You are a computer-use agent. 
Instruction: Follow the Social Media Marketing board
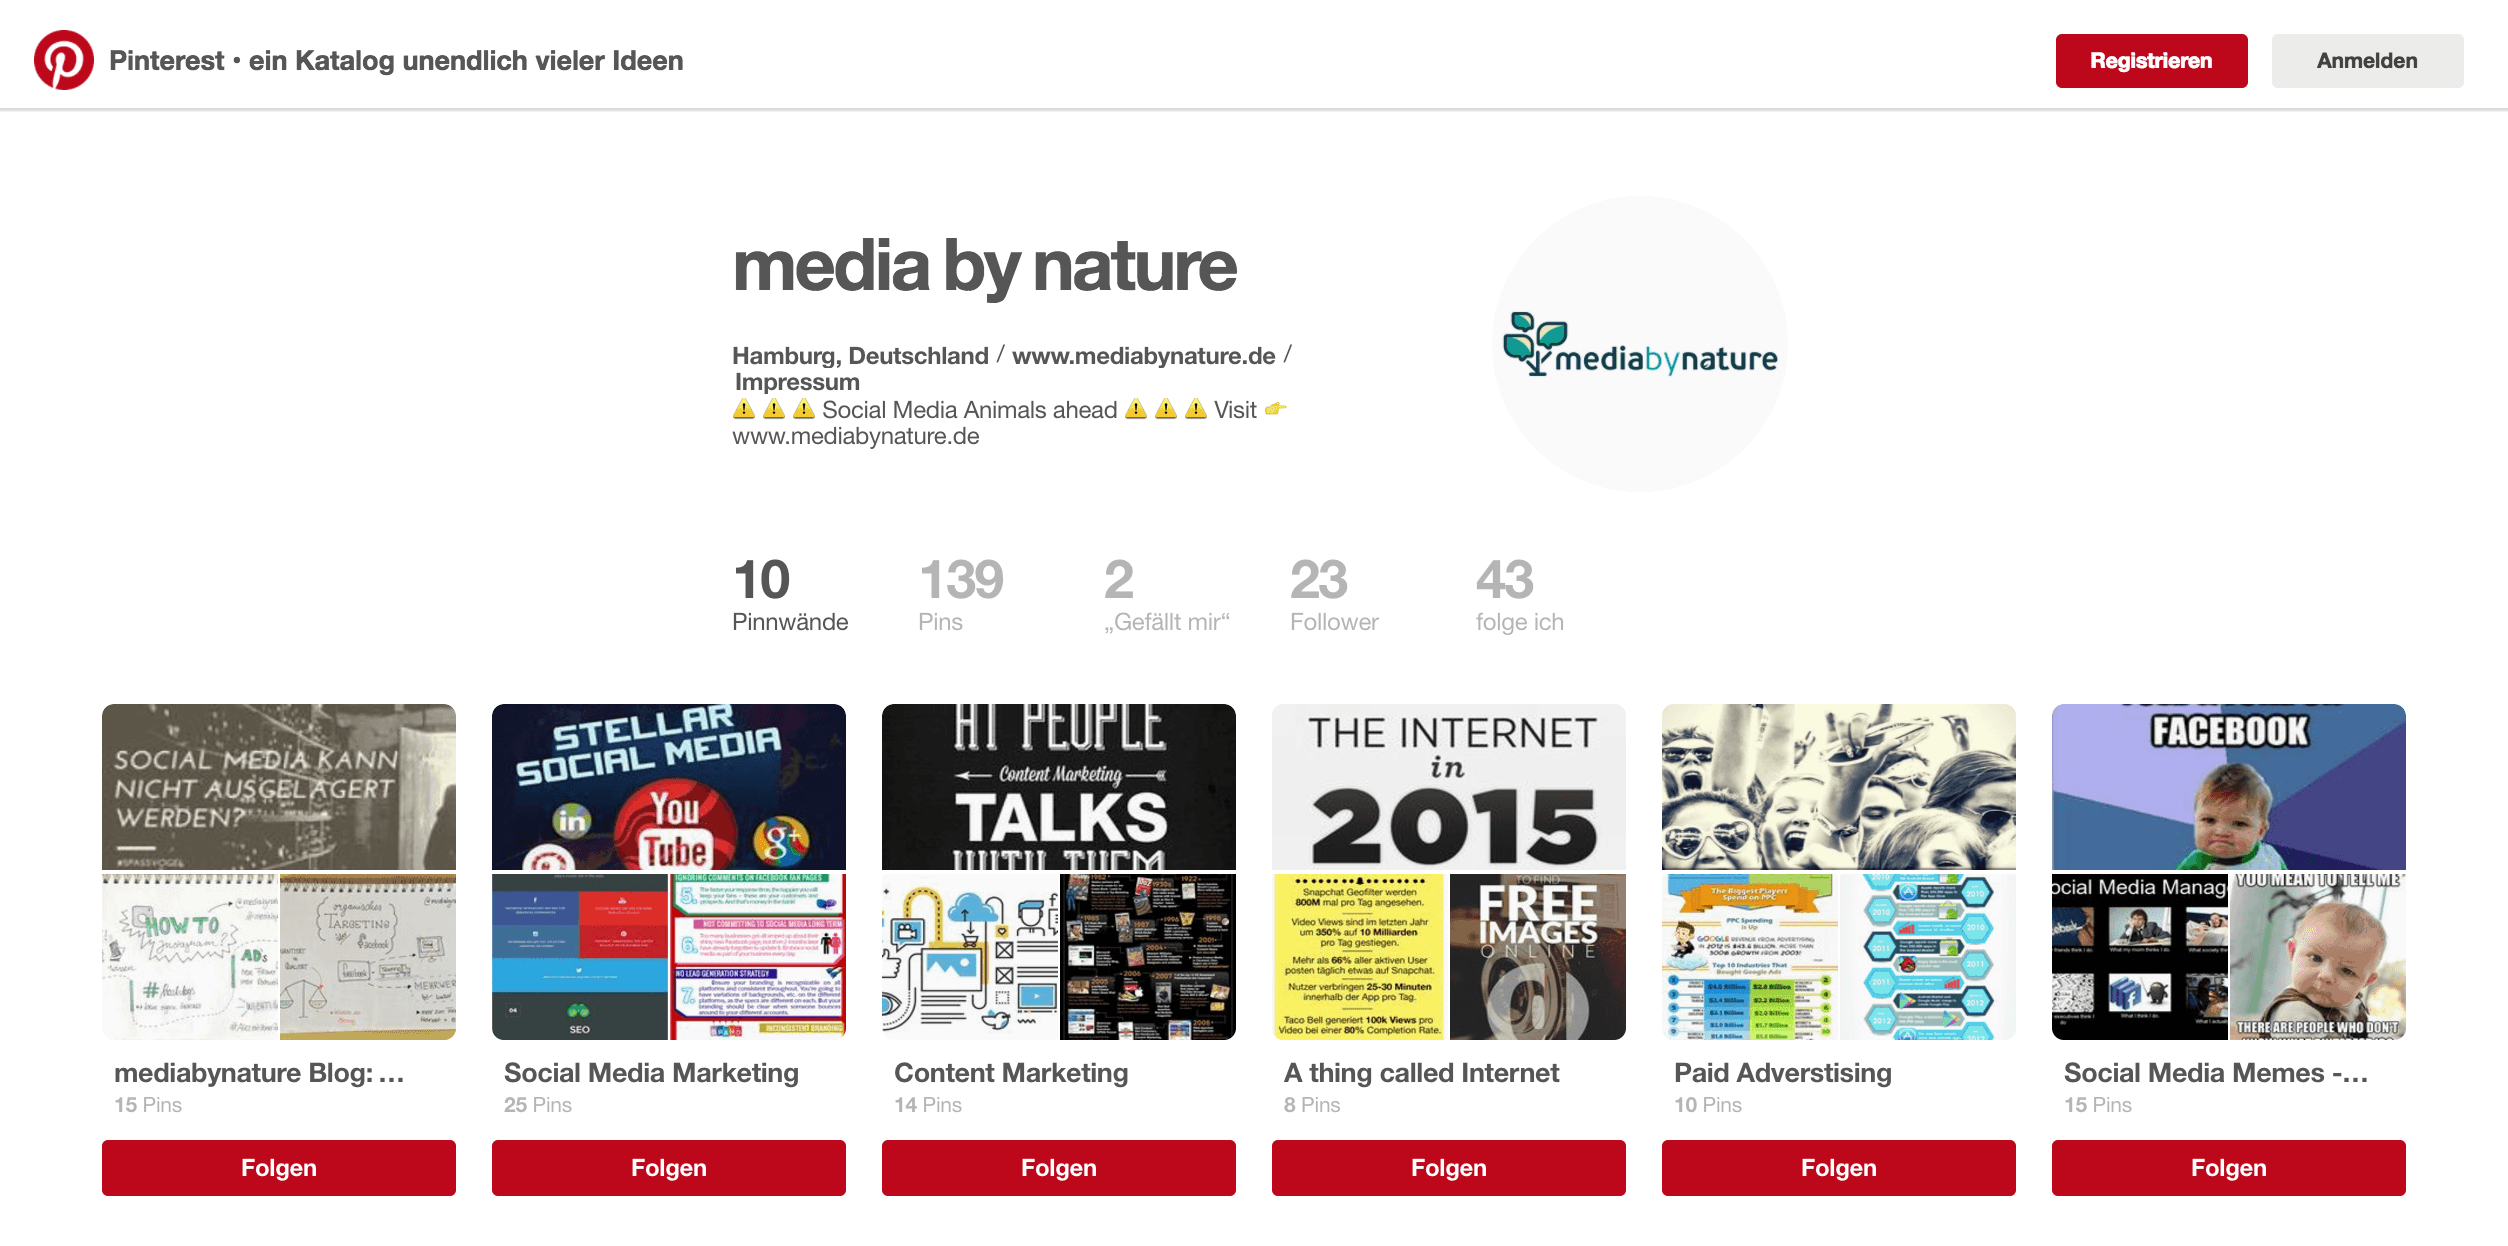669,1168
